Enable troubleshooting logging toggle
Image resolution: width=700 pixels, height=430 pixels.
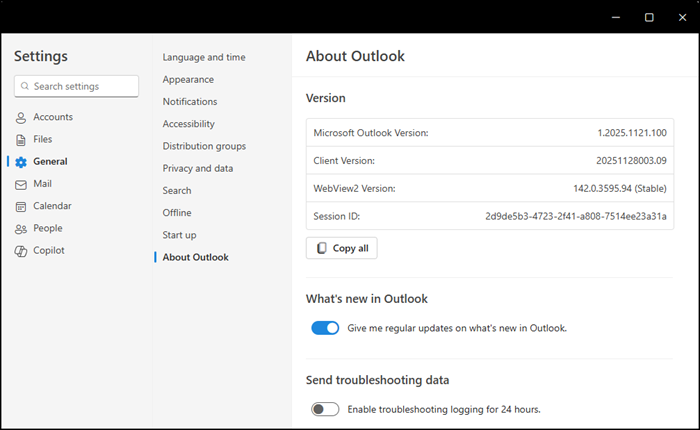click(325, 409)
